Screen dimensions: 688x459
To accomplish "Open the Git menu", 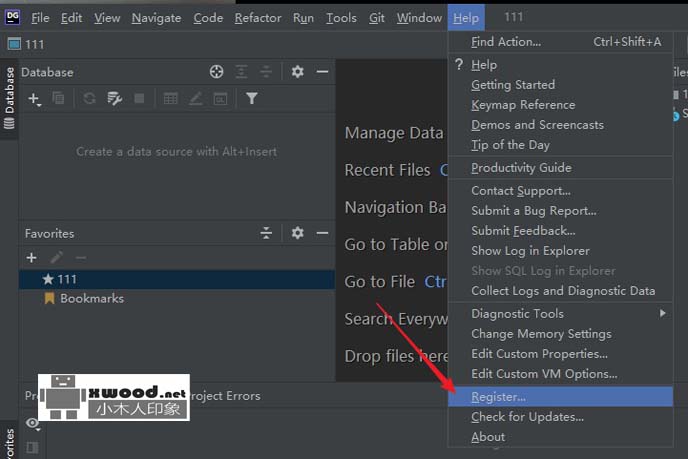I will click(x=376, y=18).
